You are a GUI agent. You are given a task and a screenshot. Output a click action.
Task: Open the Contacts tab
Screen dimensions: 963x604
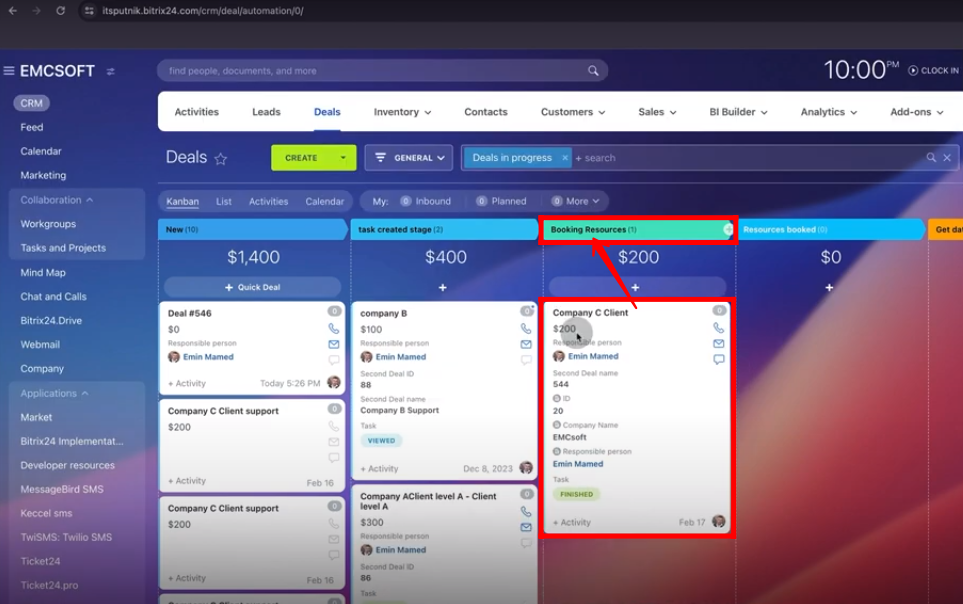[486, 112]
